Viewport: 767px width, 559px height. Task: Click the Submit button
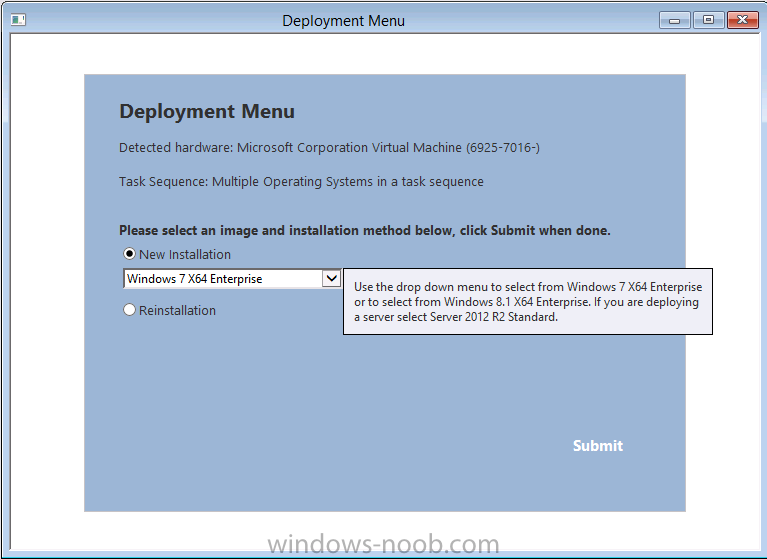tap(598, 446)
